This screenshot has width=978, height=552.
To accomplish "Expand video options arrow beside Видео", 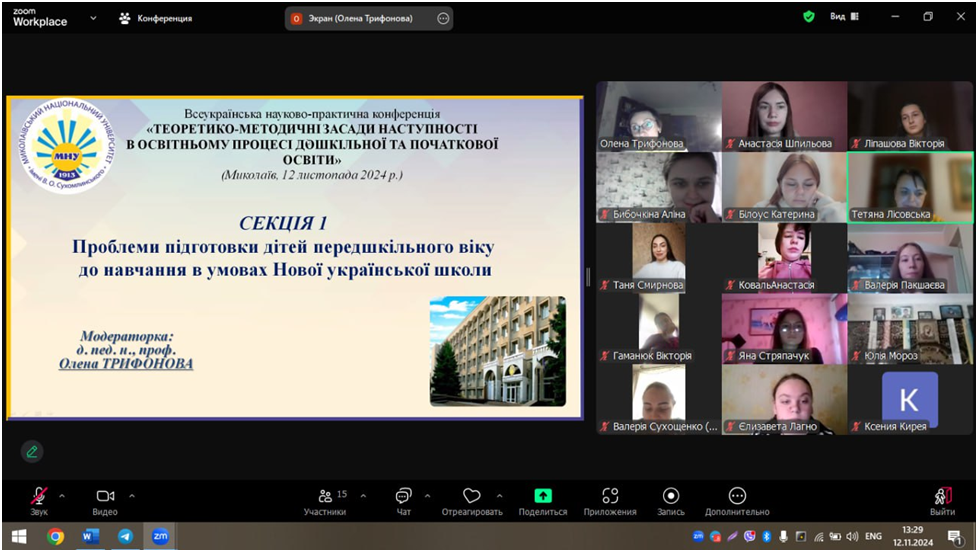I will click(x=131, y=495).
